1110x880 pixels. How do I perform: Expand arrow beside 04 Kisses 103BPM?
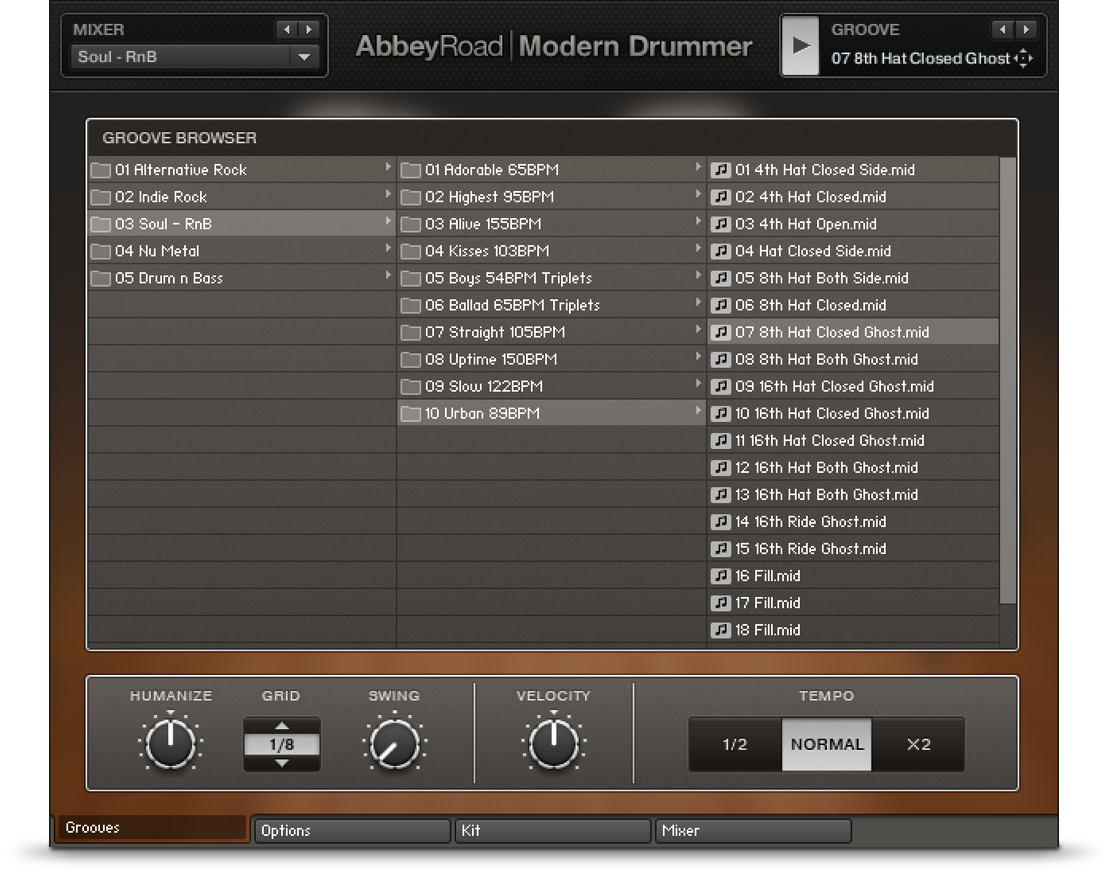coord(698,248)
